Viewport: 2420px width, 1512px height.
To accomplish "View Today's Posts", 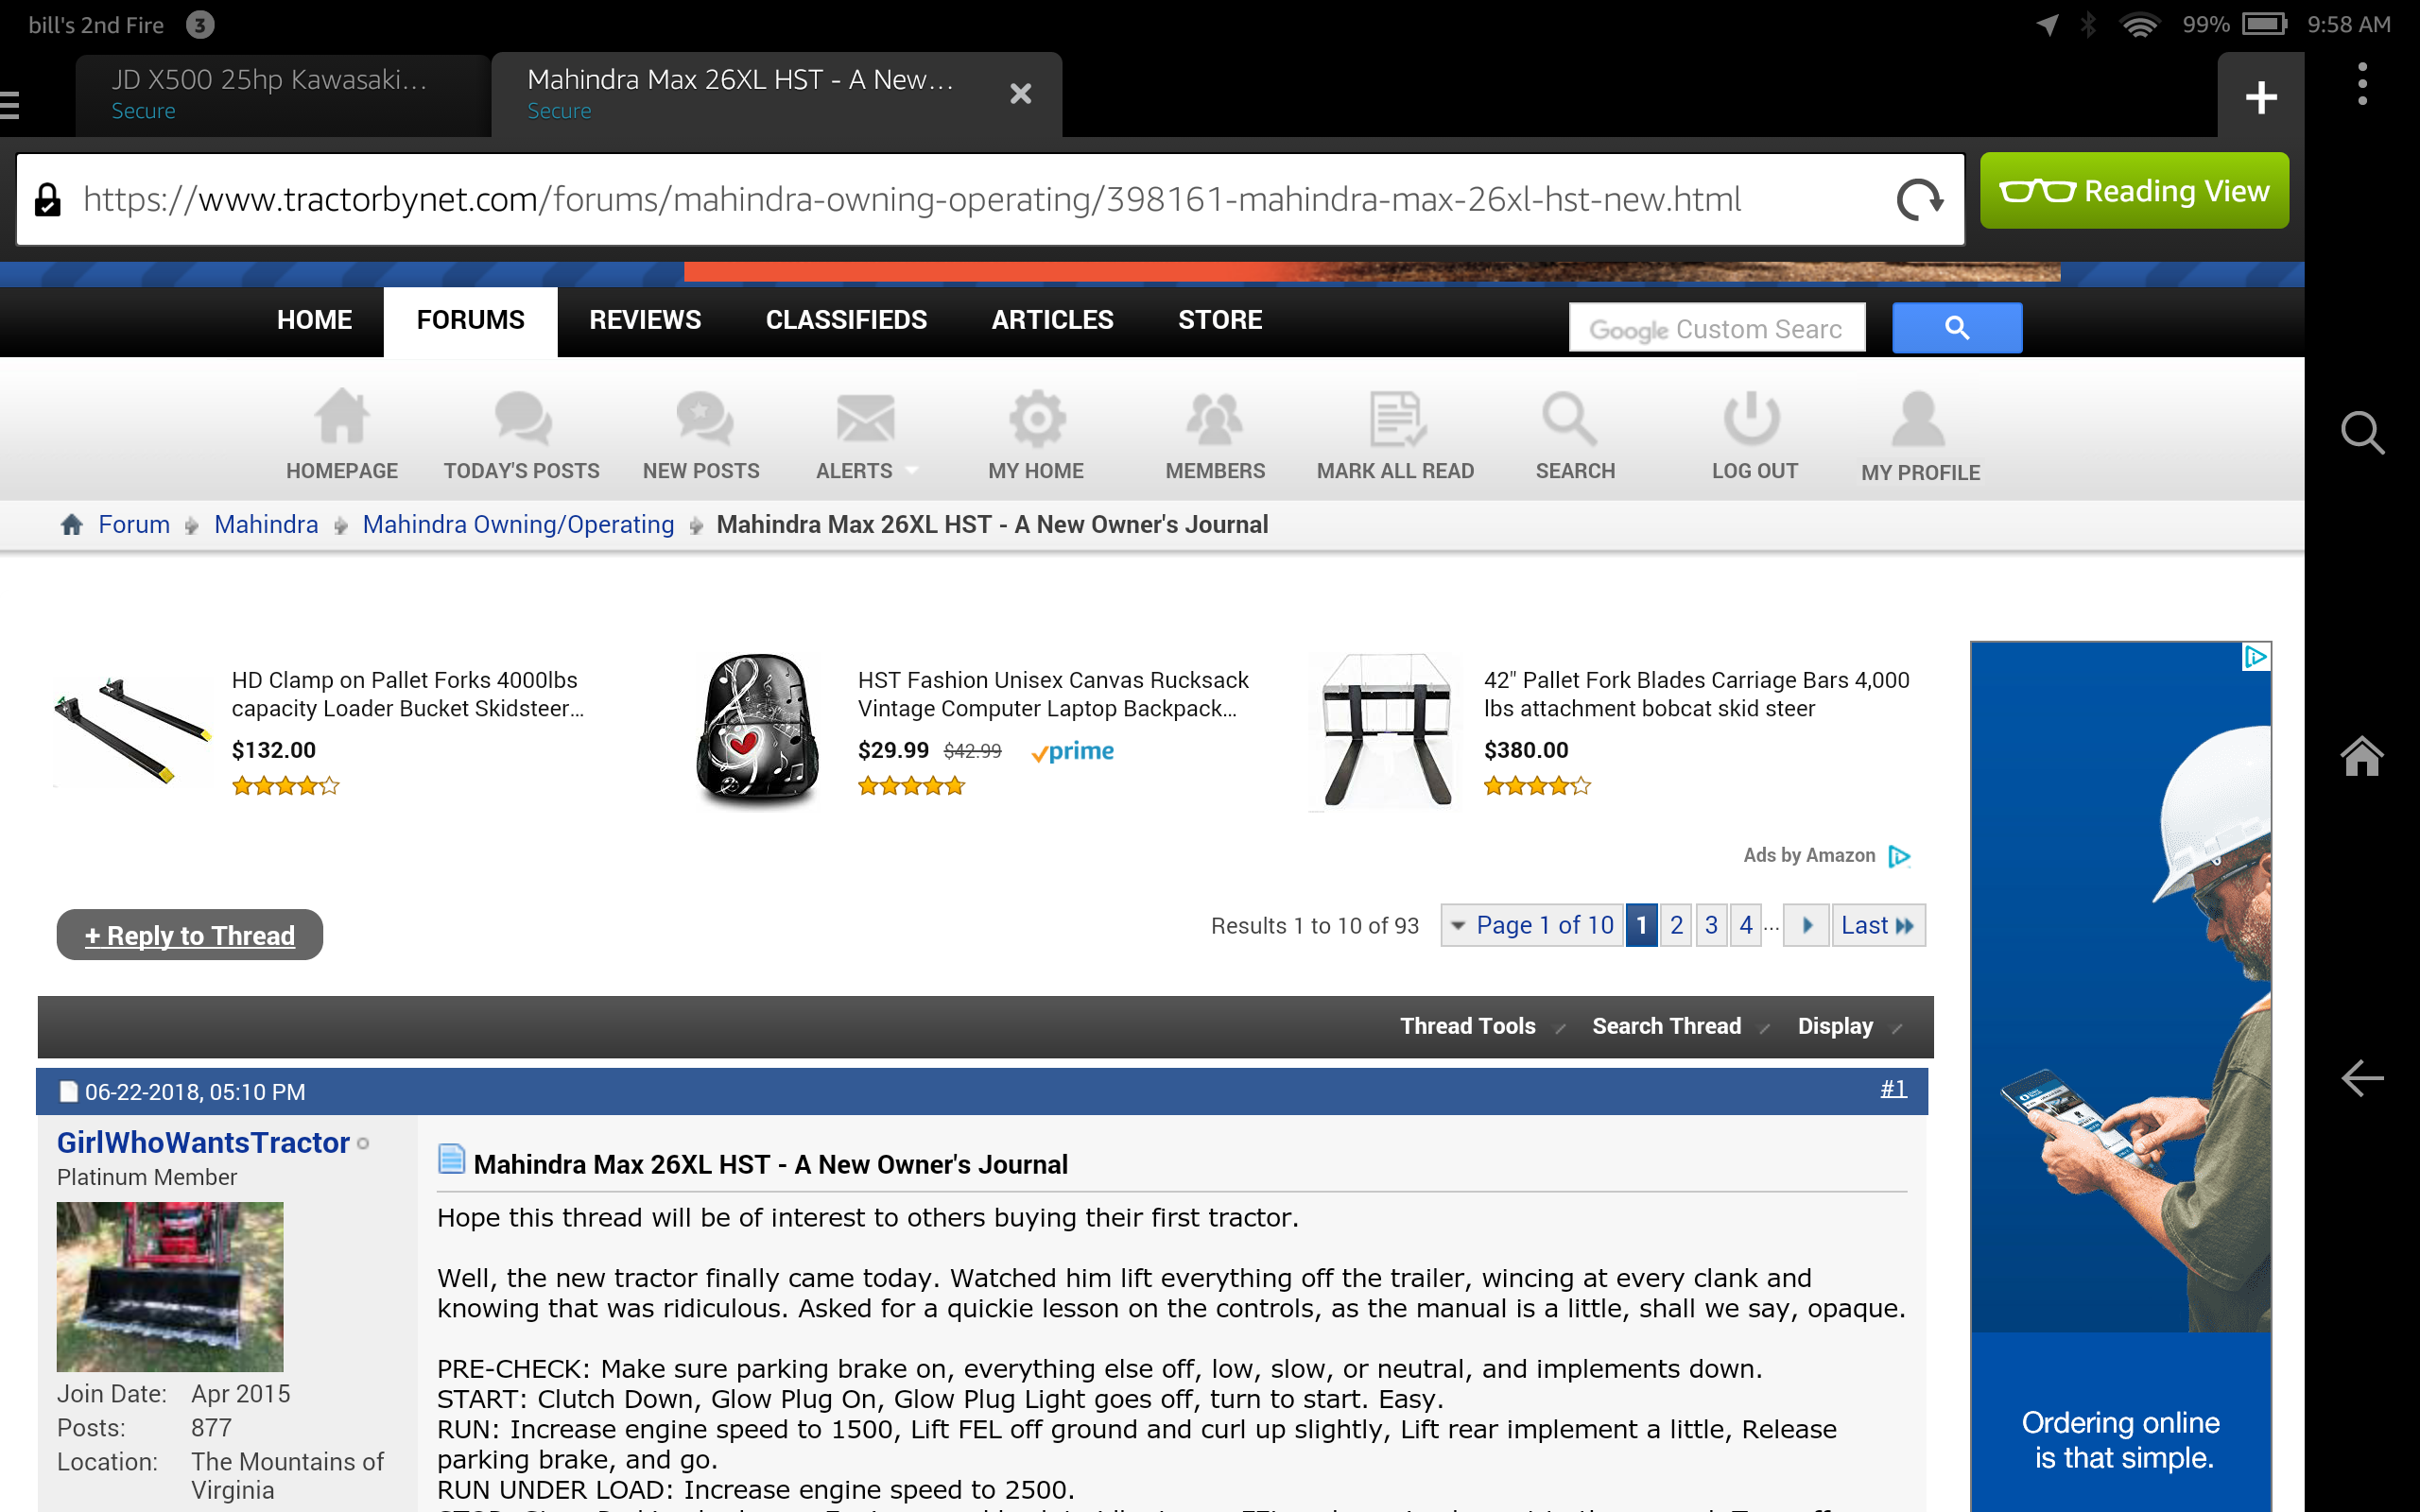I will coord(522,436).
